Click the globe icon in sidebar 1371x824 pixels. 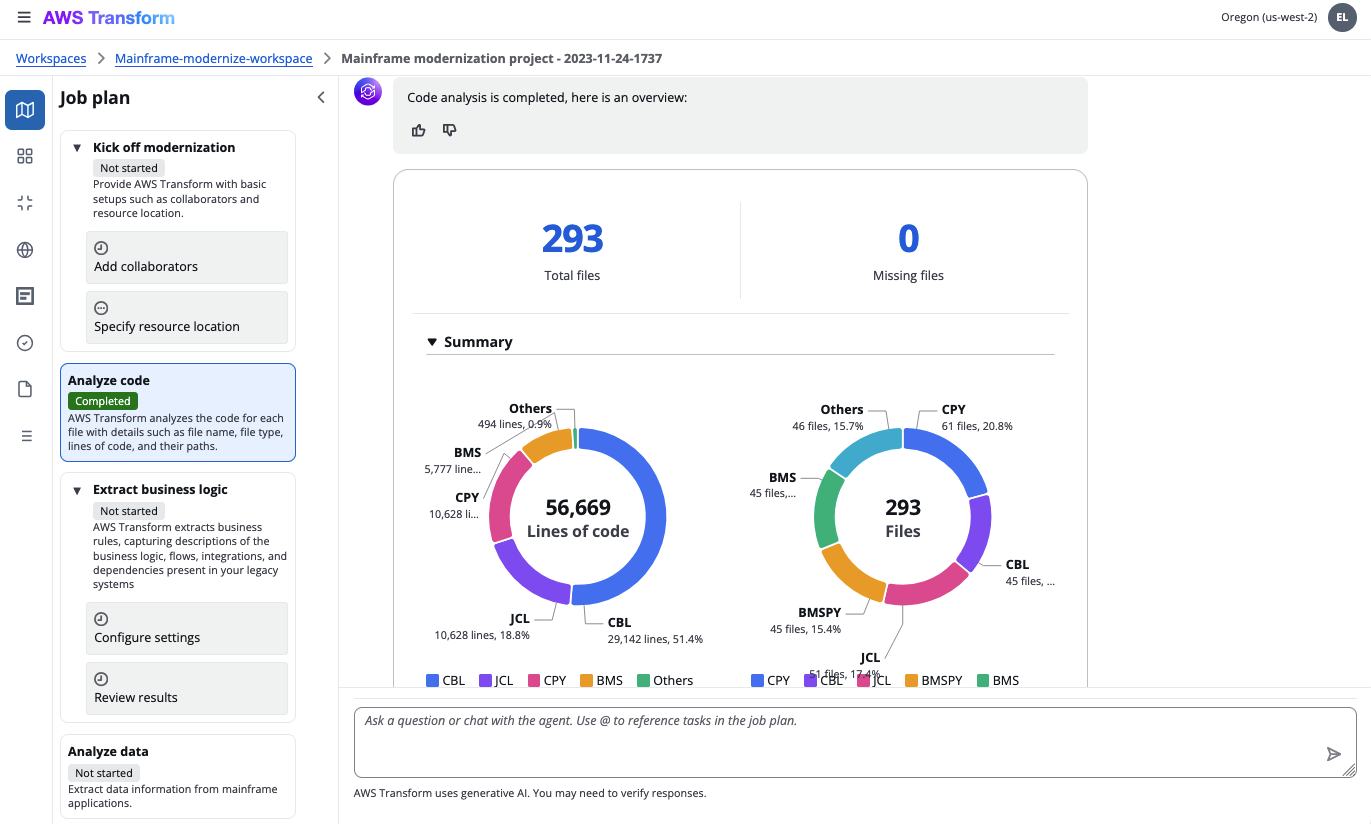(25, 250)
